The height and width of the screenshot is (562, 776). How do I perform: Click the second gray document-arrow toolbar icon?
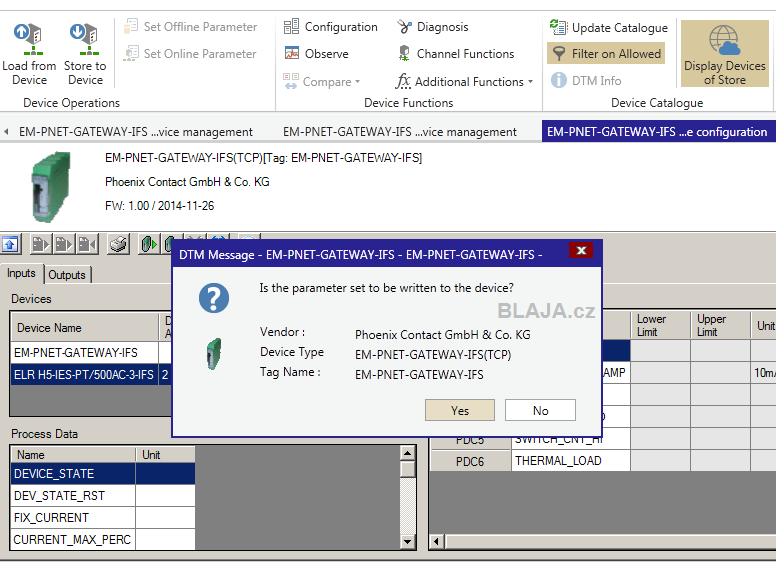[63, 244]
